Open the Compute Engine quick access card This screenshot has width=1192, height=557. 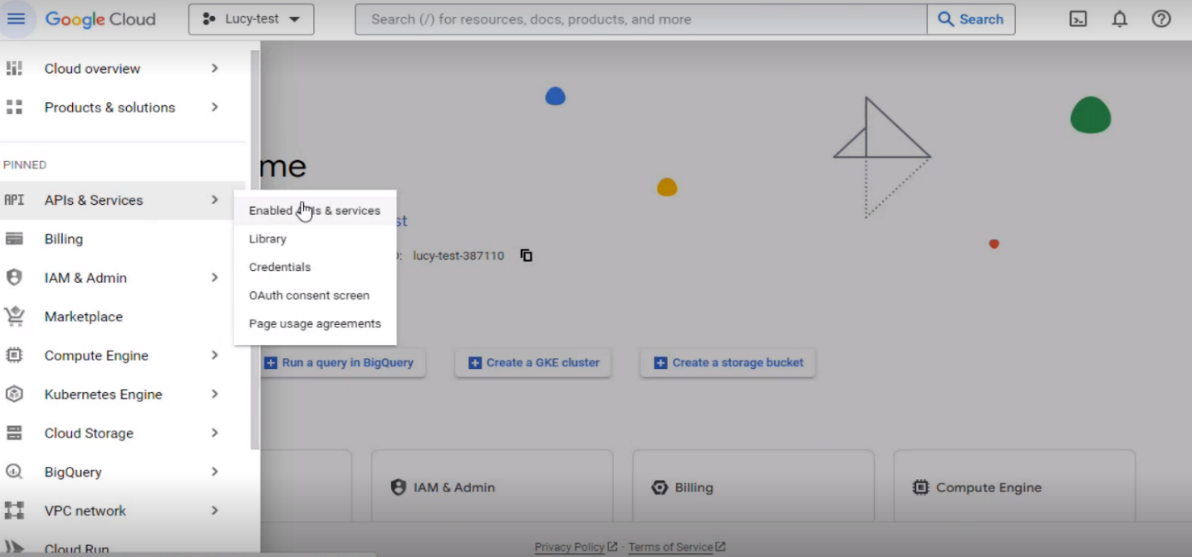click(x=1014, y=486)
